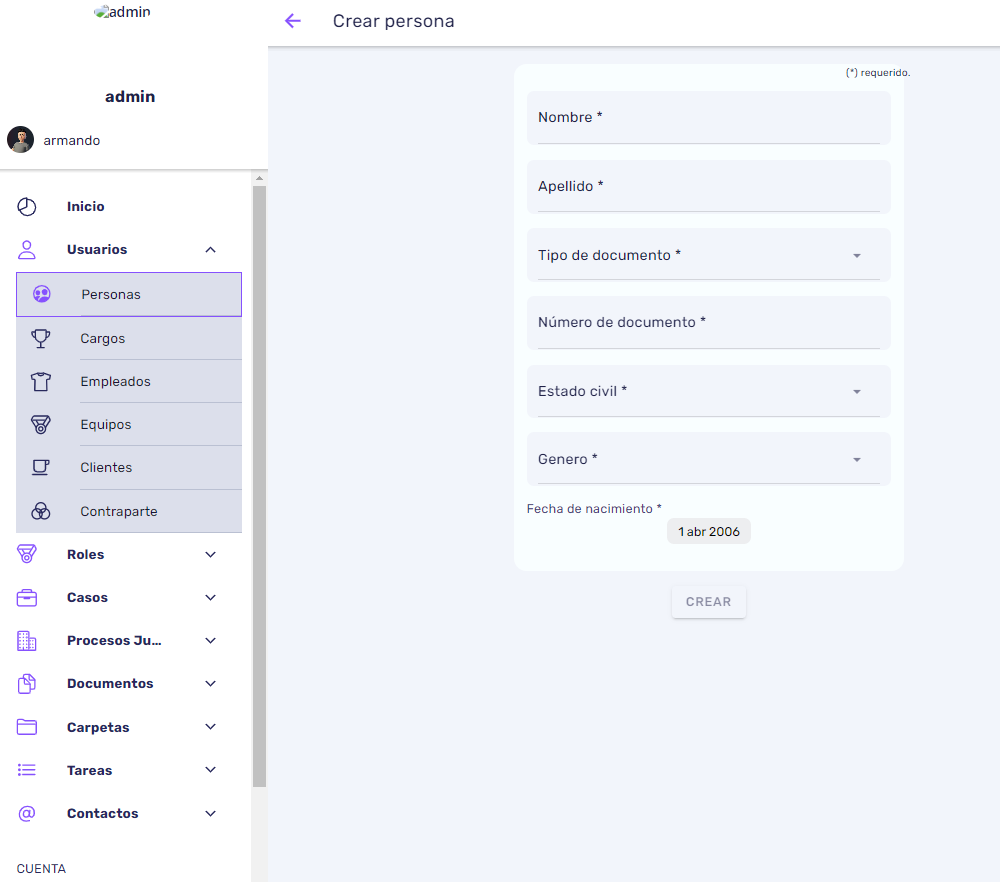
Task: Focus the Nombre input field
Action: [709, 117]
